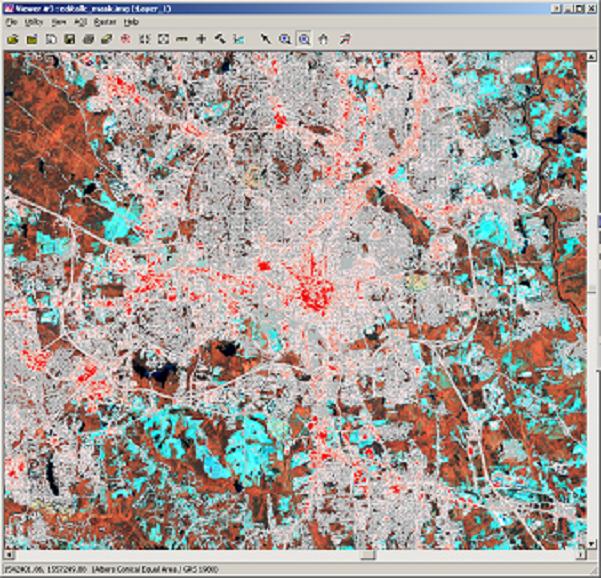The width and height of the screenshot is (601, 578).
Task: Open the View menu
Action: click(59, 22)
